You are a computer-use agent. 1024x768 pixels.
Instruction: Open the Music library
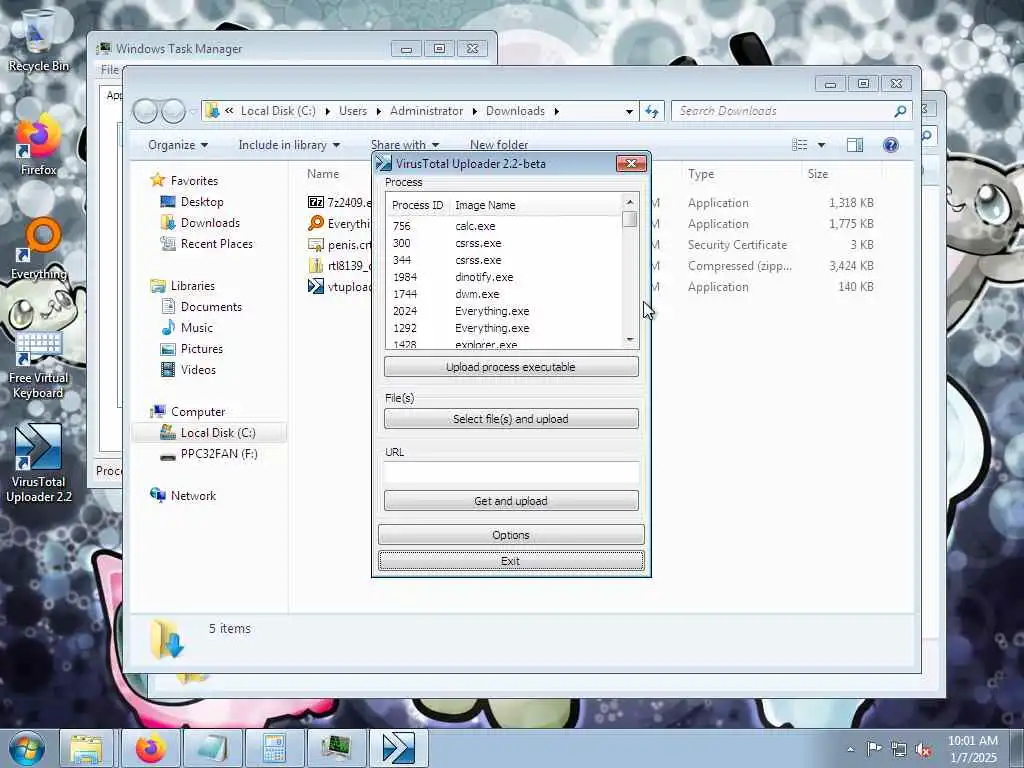coord(197,328)
